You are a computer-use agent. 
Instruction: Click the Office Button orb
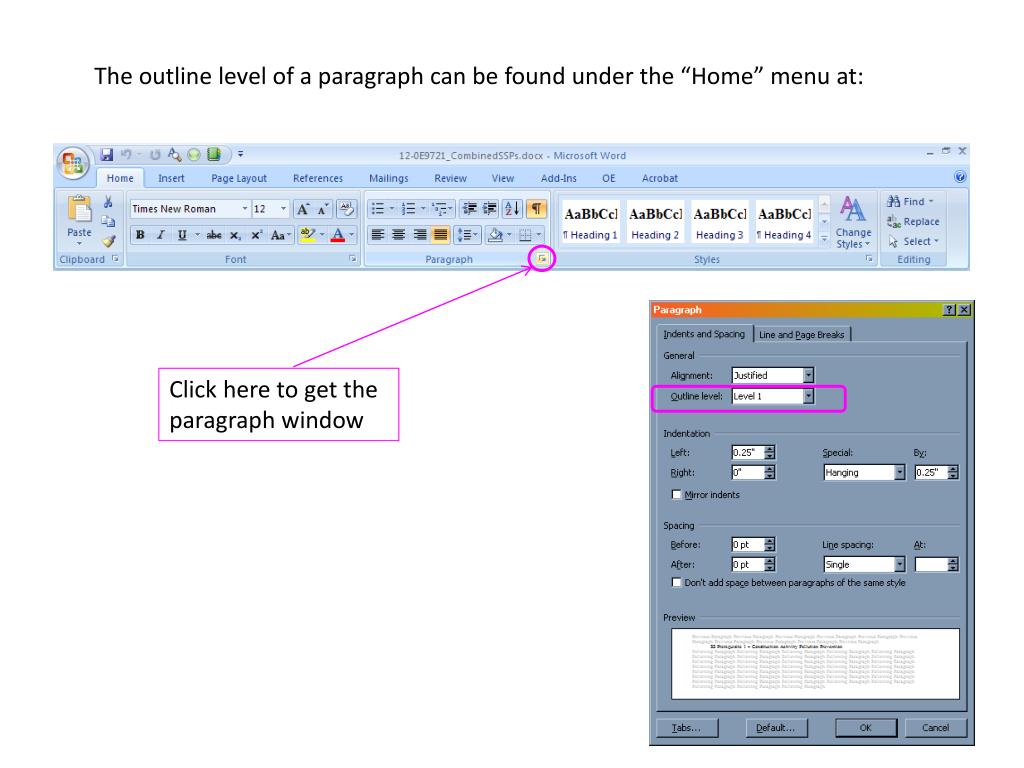(73, 163)
